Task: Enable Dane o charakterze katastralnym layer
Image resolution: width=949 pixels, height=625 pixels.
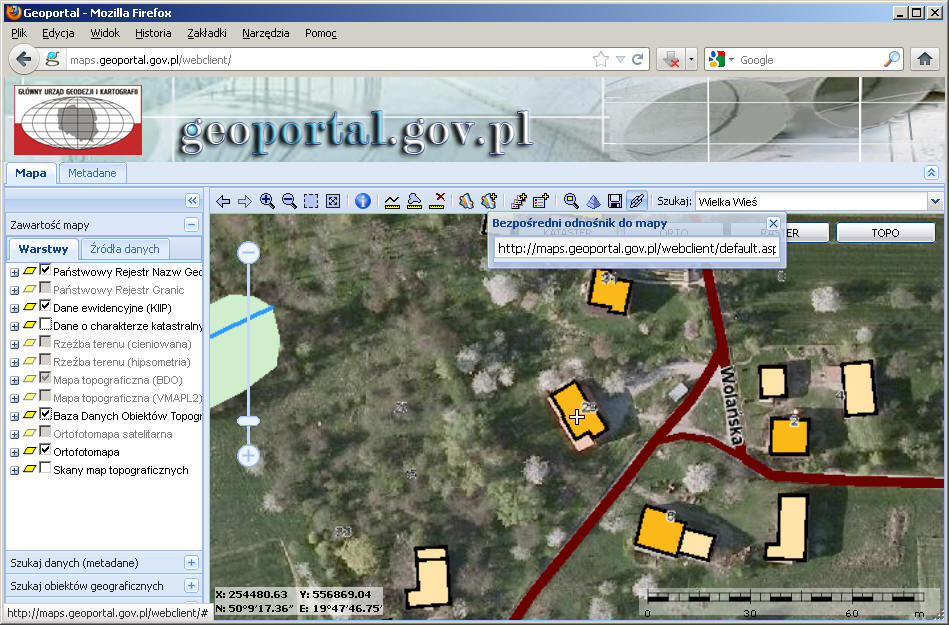Action: (45, 324)
